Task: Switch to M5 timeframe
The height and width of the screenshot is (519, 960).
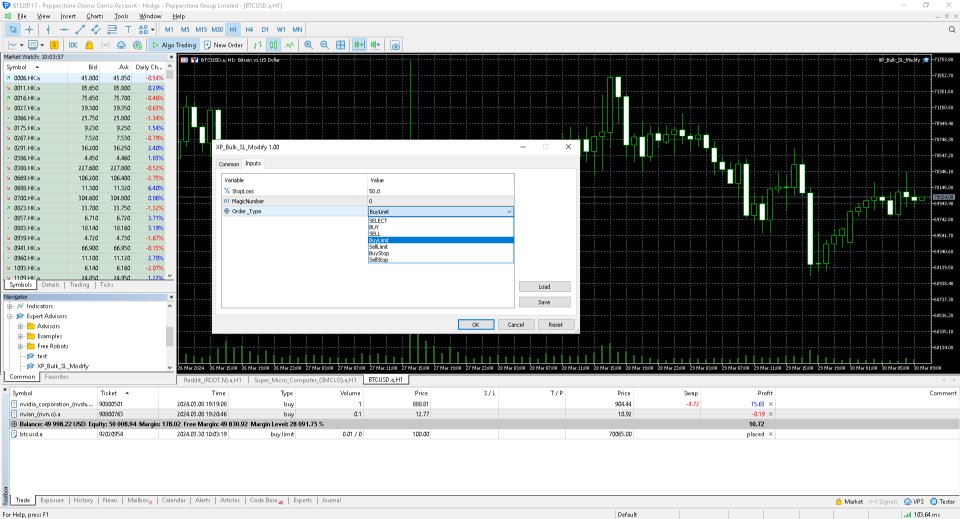Action: pyautogui.click(x=185, y=29)
